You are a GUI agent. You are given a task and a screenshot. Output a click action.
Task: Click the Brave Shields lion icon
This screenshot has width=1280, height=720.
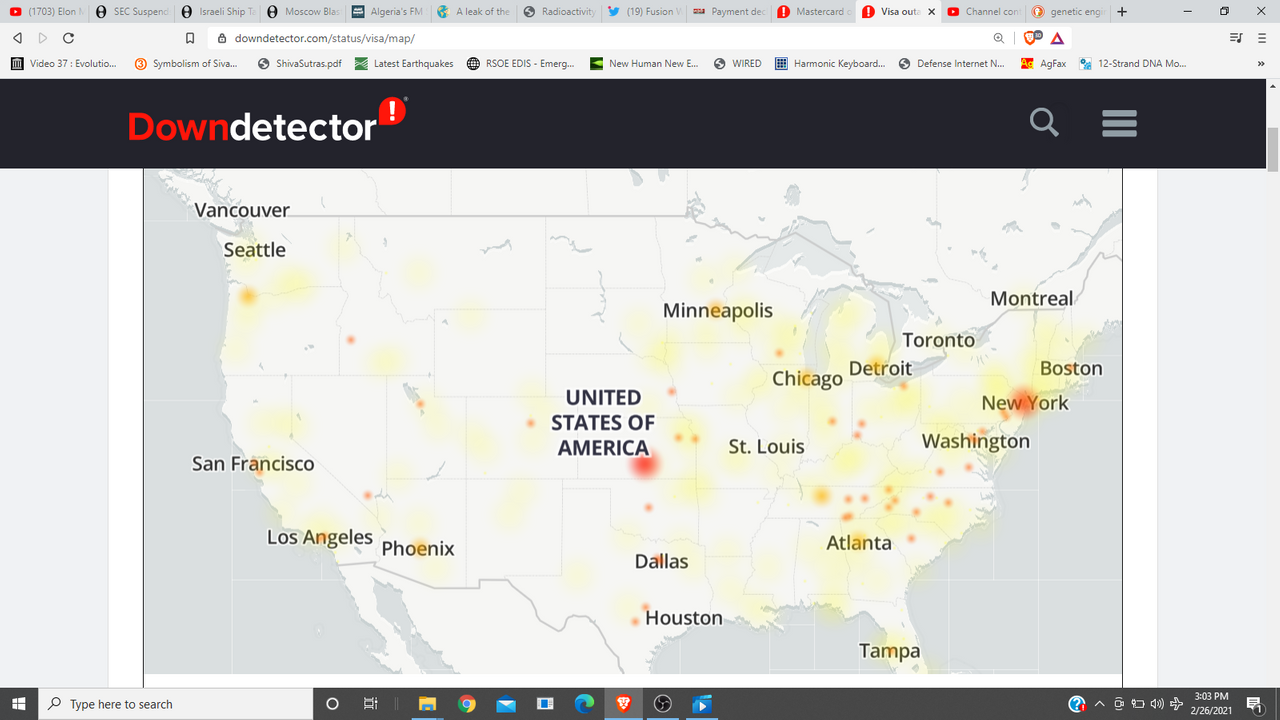1030,38
